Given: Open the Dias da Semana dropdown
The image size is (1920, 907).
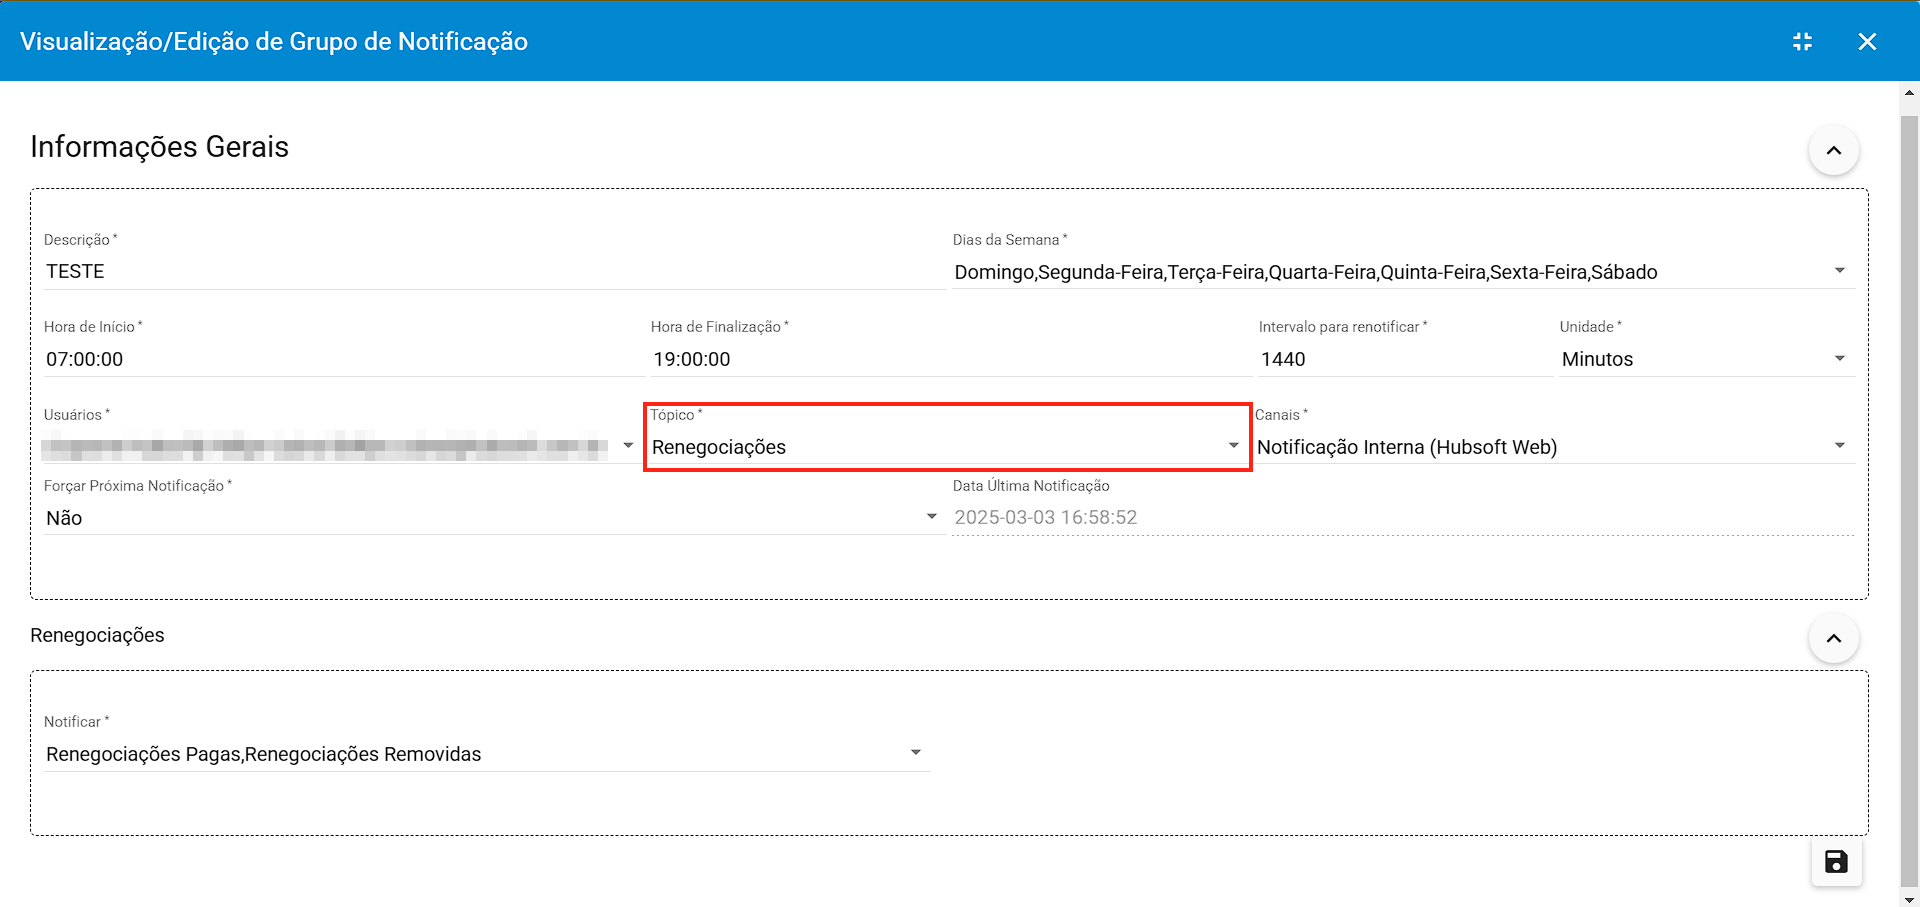Looking at the screenshot, I should tap(1404, 272).
